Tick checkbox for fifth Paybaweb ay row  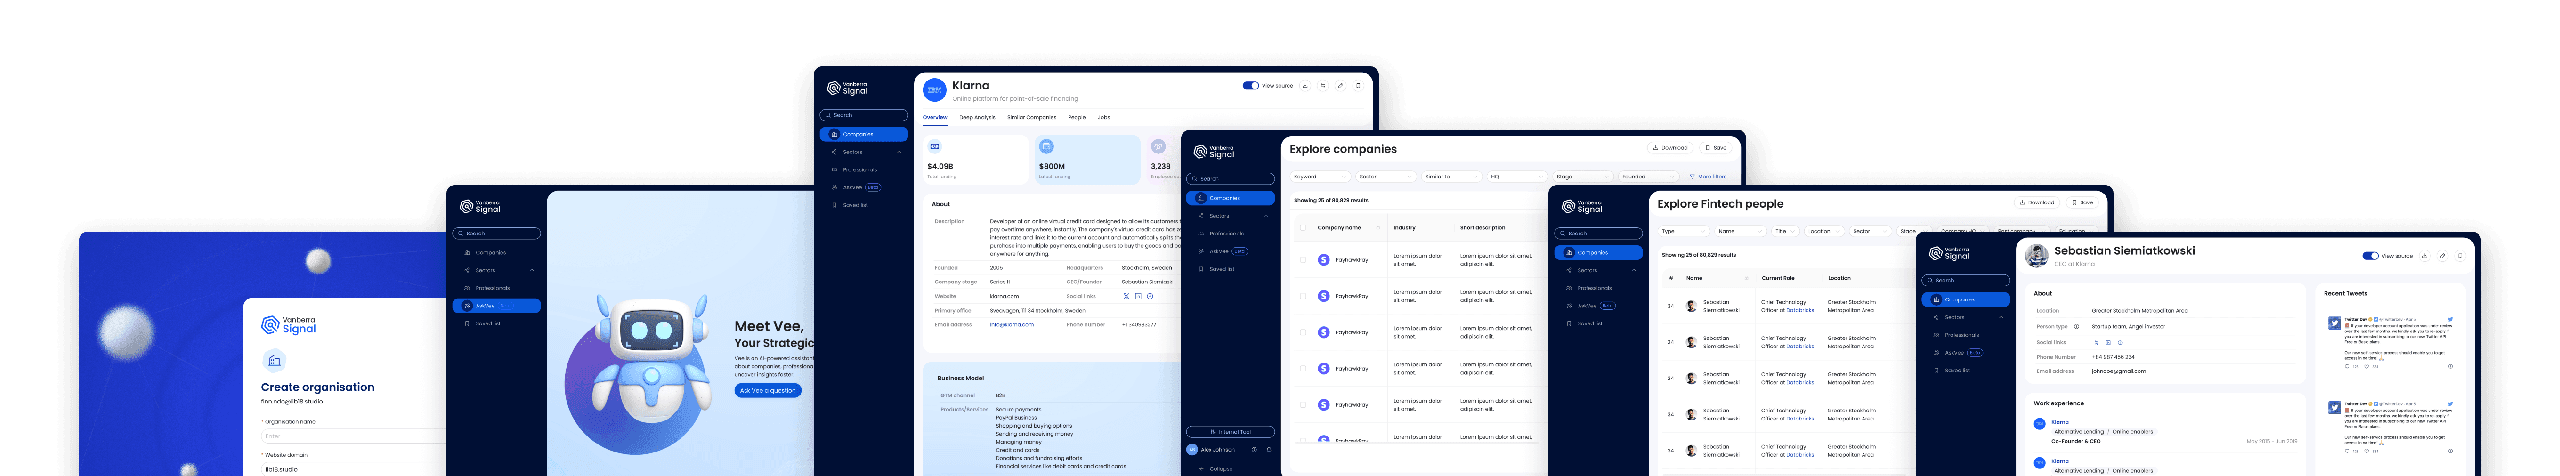point(1302,405)
